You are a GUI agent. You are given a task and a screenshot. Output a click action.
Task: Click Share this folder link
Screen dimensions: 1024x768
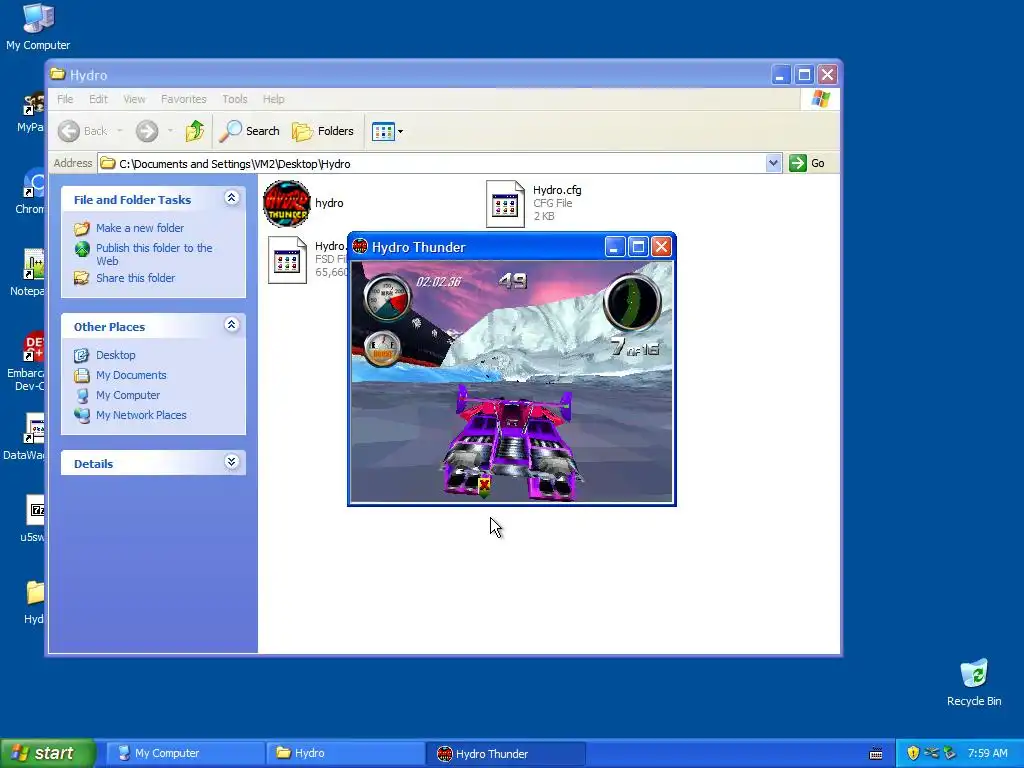[x=135, y=278]
